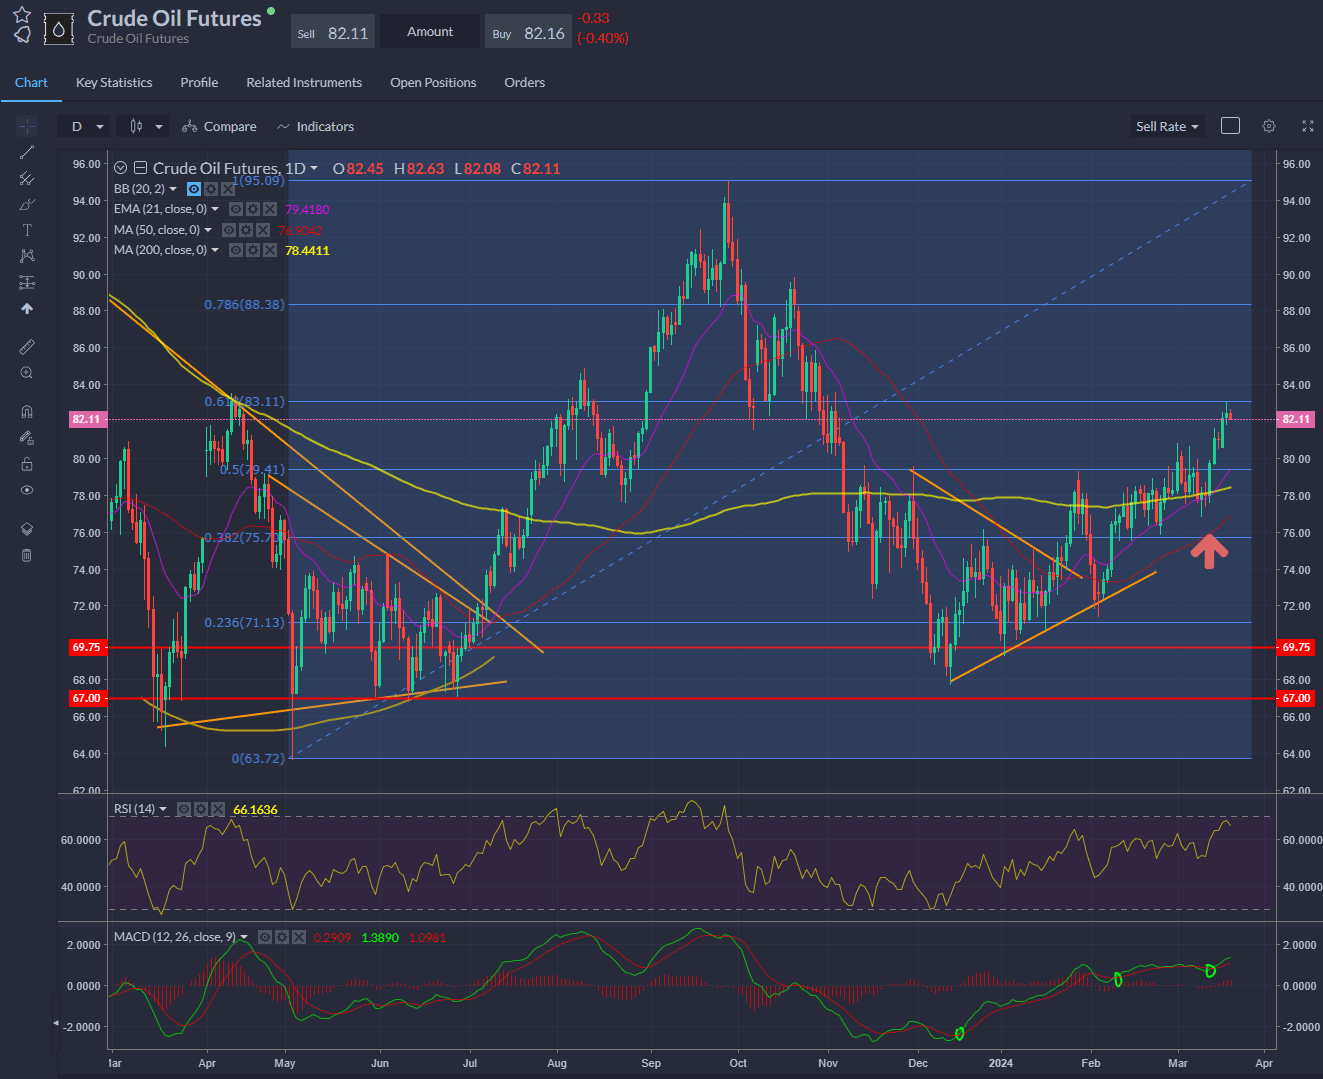Click the Crude Oil instrument drop icon
Screen dimensions: 1323x1079
click(x=59, y=29)
